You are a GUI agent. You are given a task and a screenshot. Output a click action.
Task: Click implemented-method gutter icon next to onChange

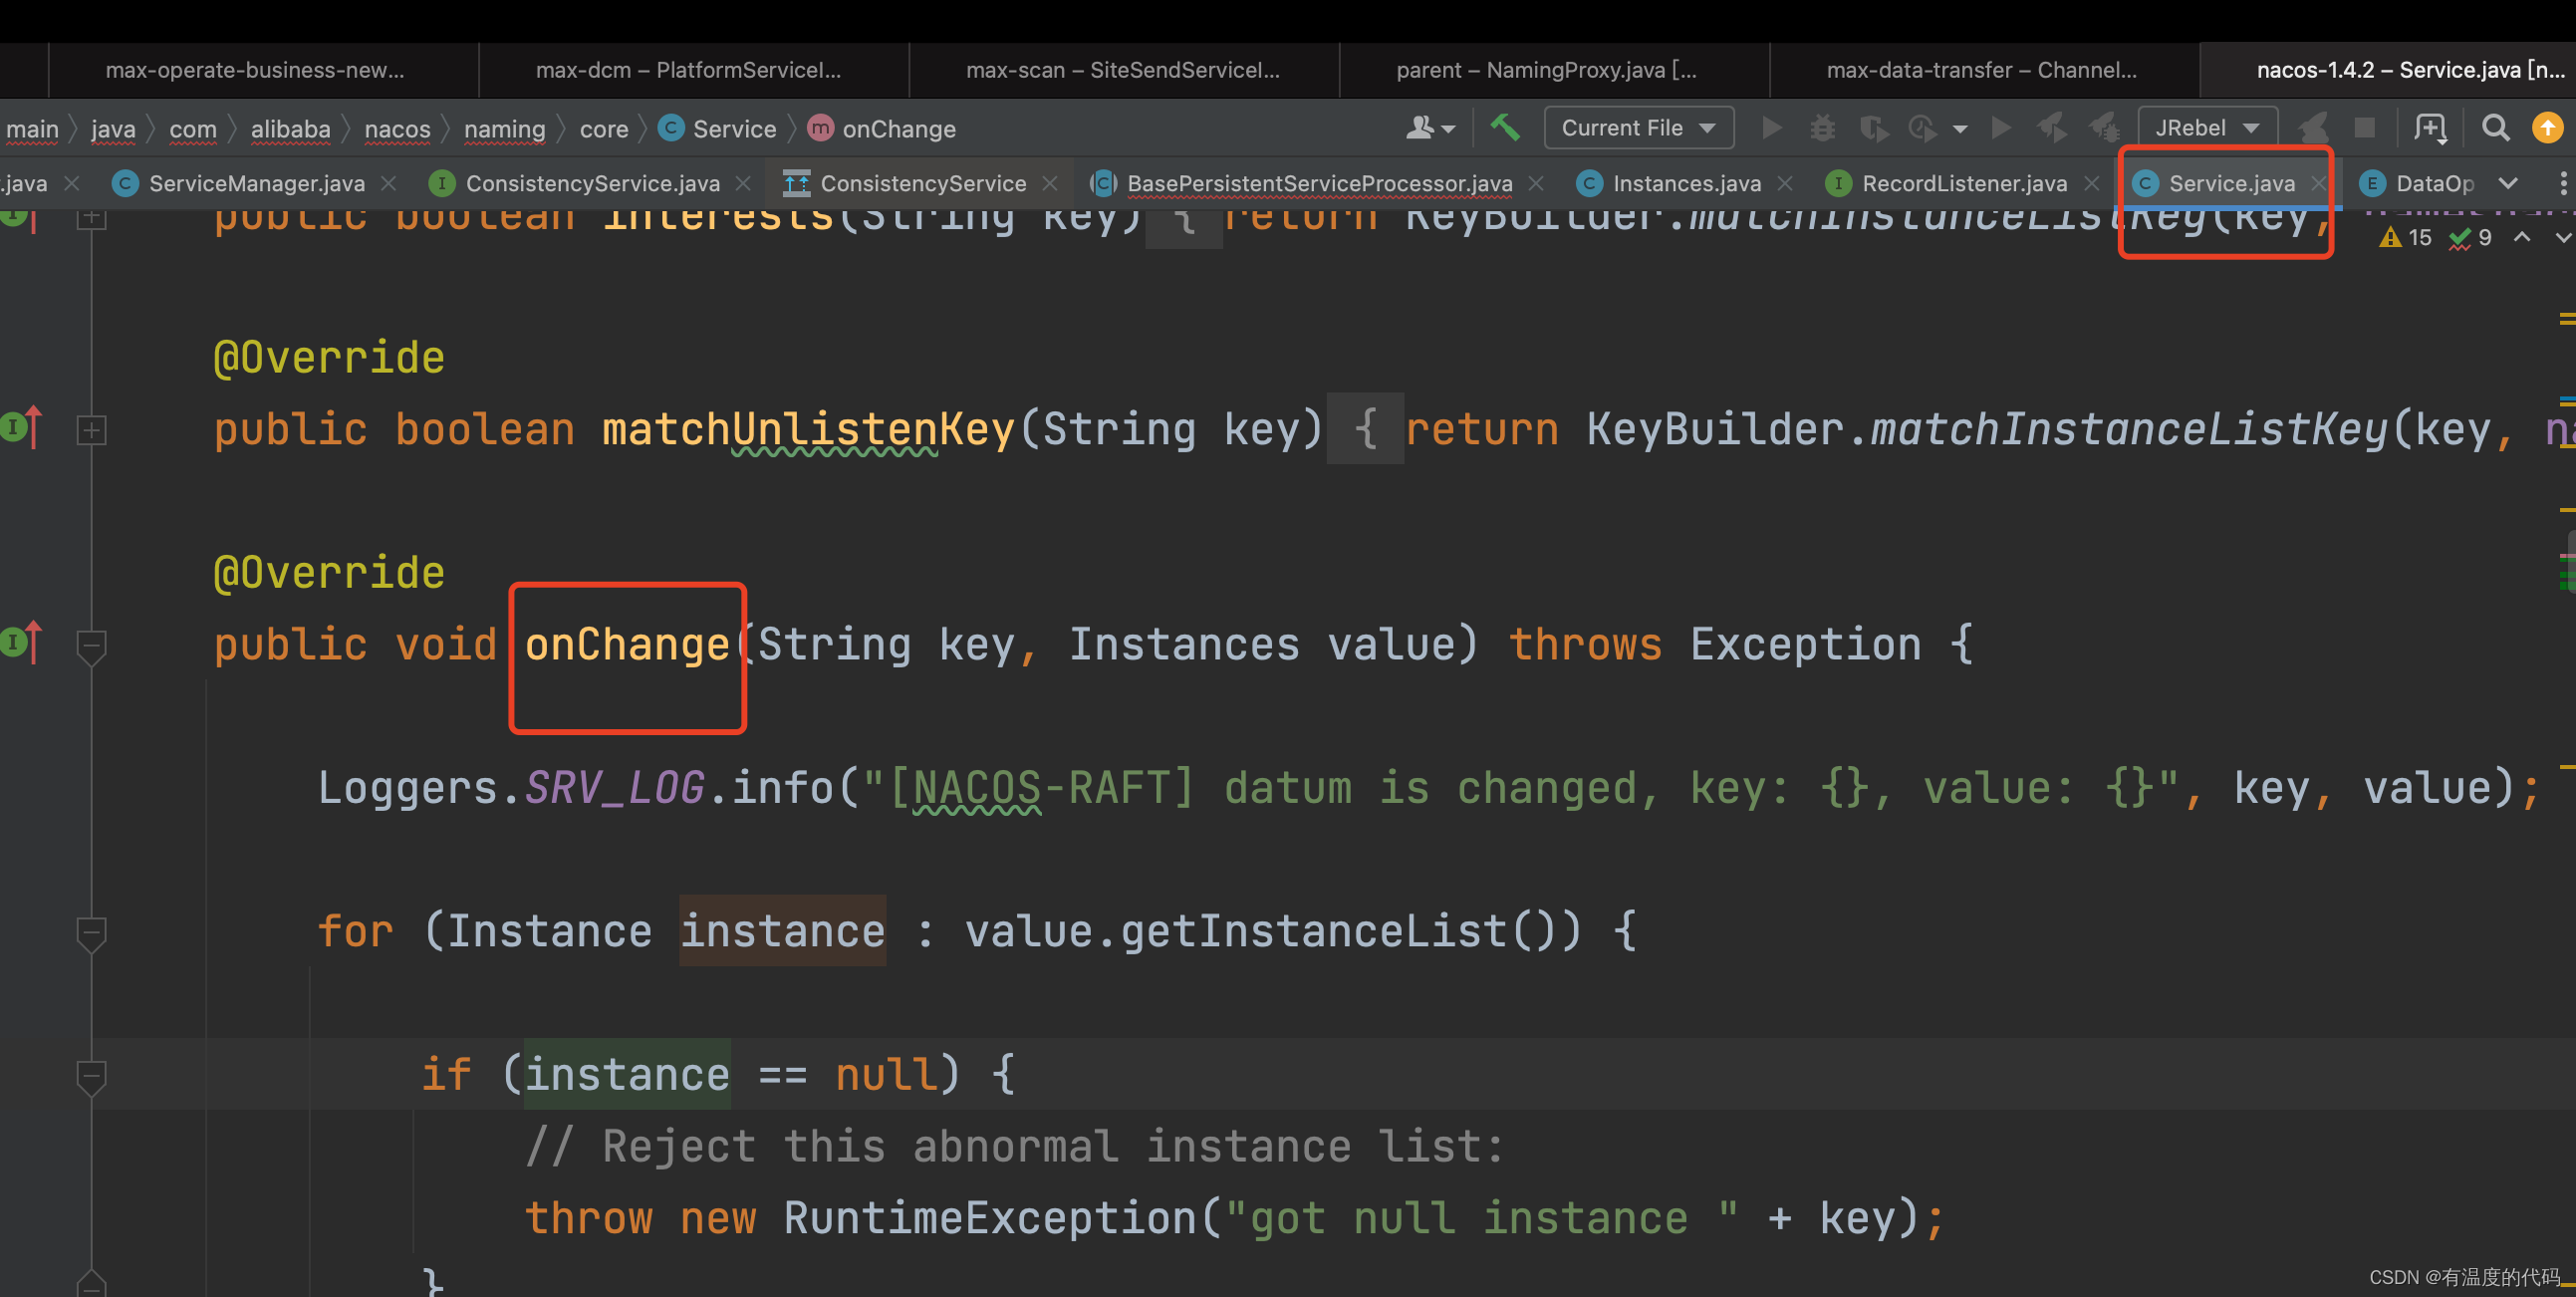pyautogui.click(x=22, y=642)
